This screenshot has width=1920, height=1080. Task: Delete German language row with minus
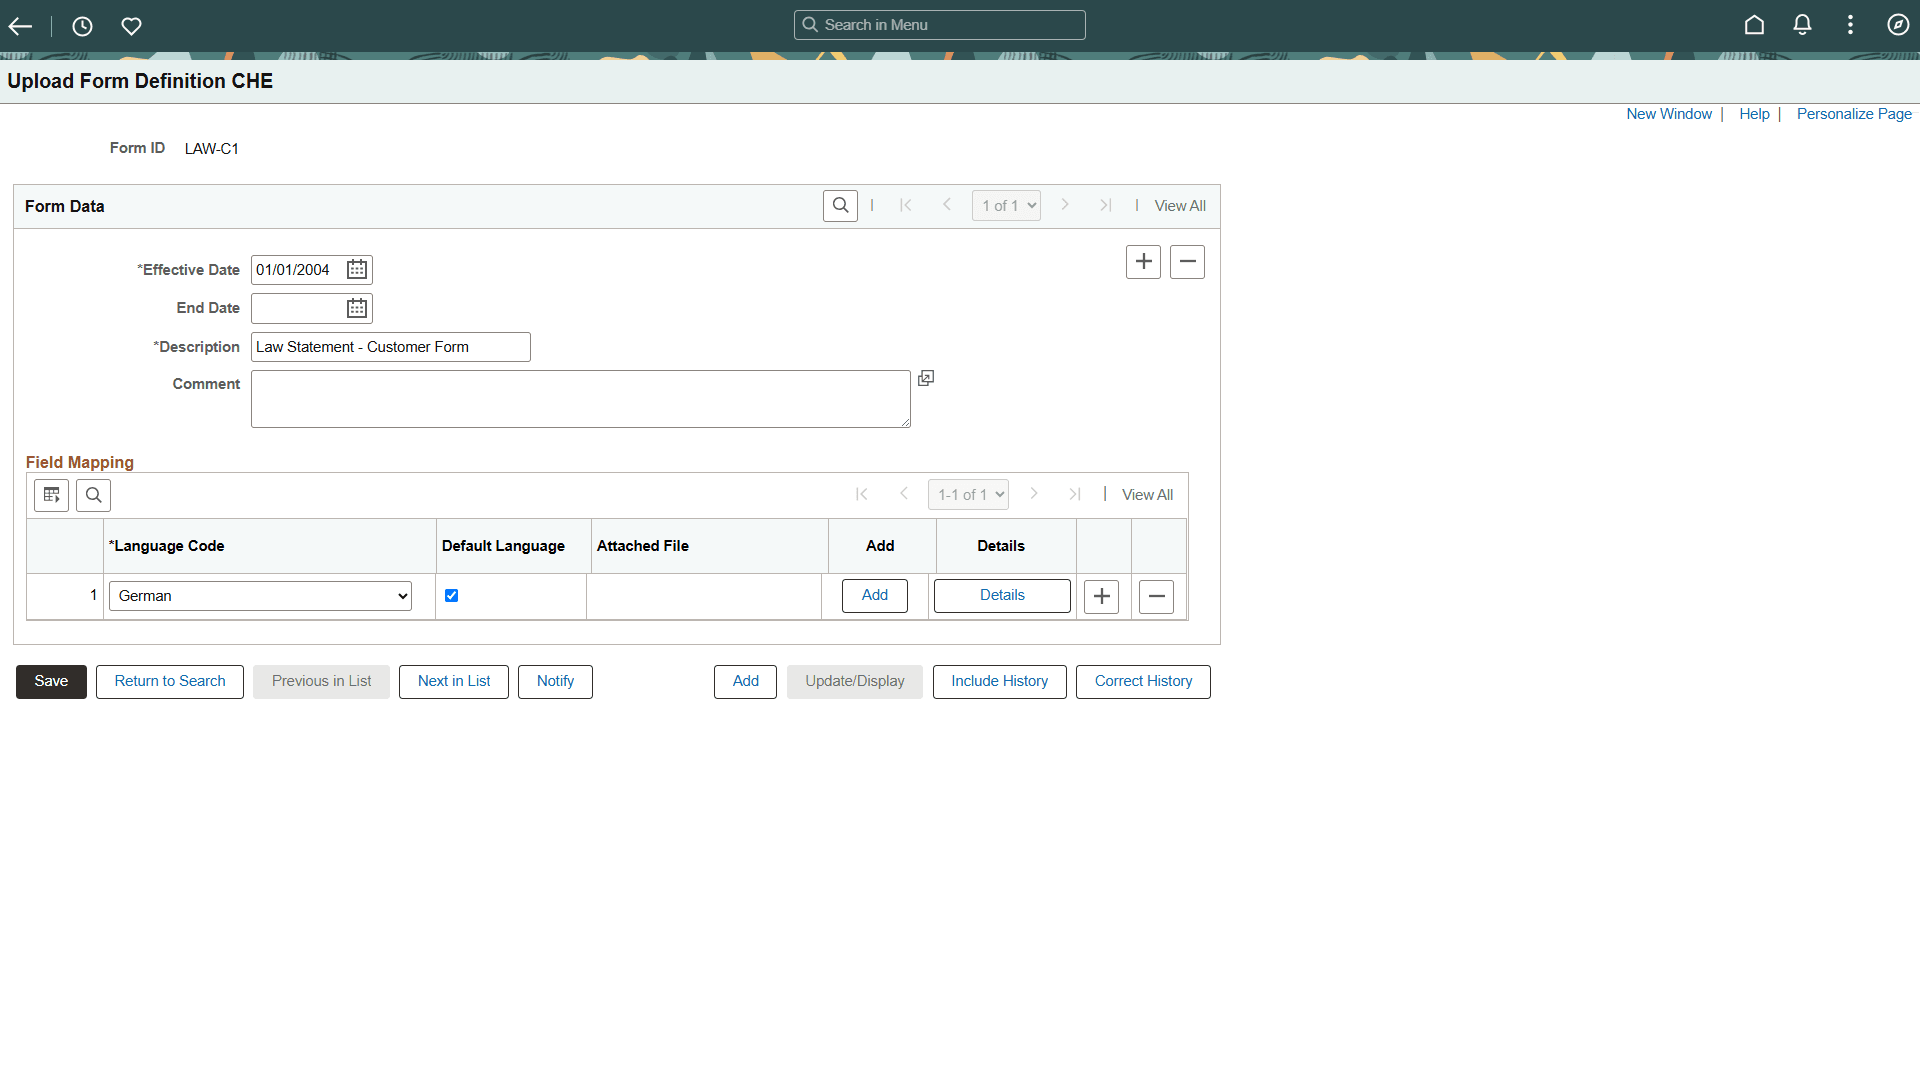coord(1156,597)
